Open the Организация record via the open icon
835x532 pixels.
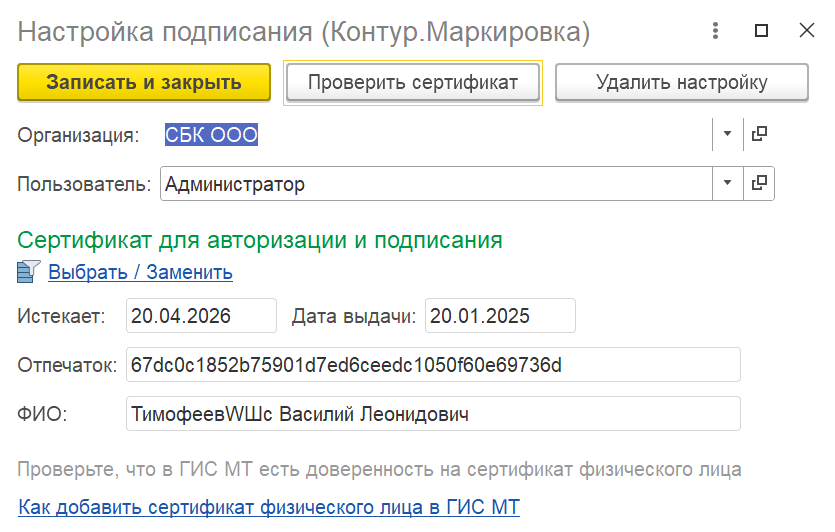[x=759, y=134]
